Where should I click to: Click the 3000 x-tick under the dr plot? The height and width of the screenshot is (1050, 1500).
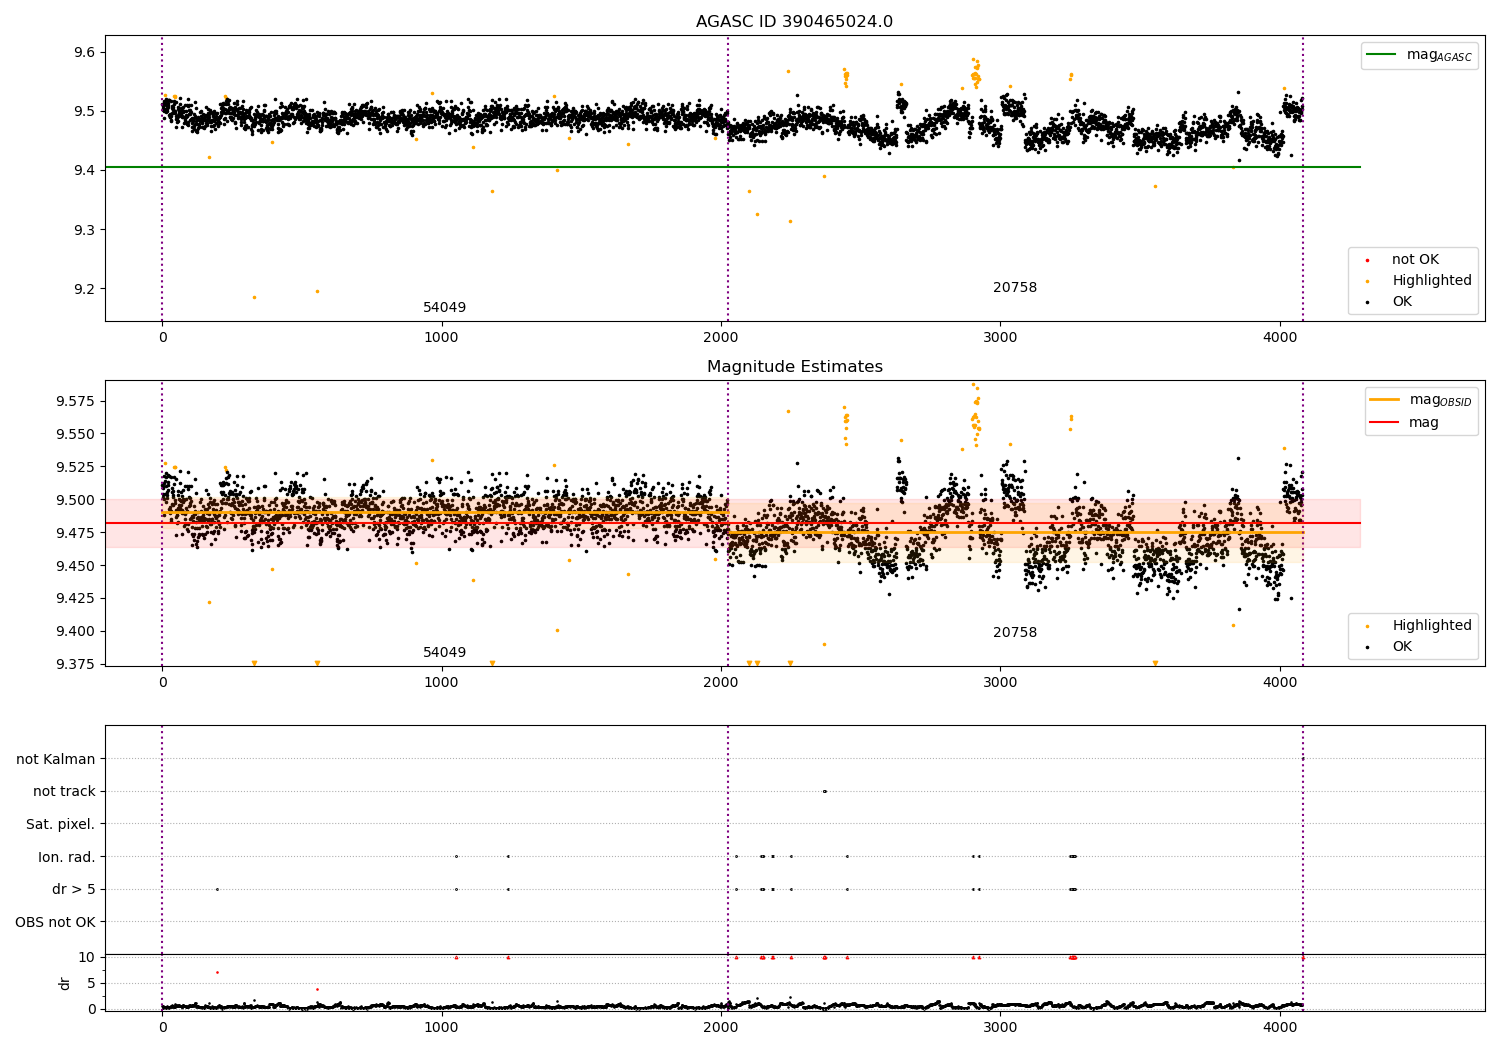pos(1001,1028)
